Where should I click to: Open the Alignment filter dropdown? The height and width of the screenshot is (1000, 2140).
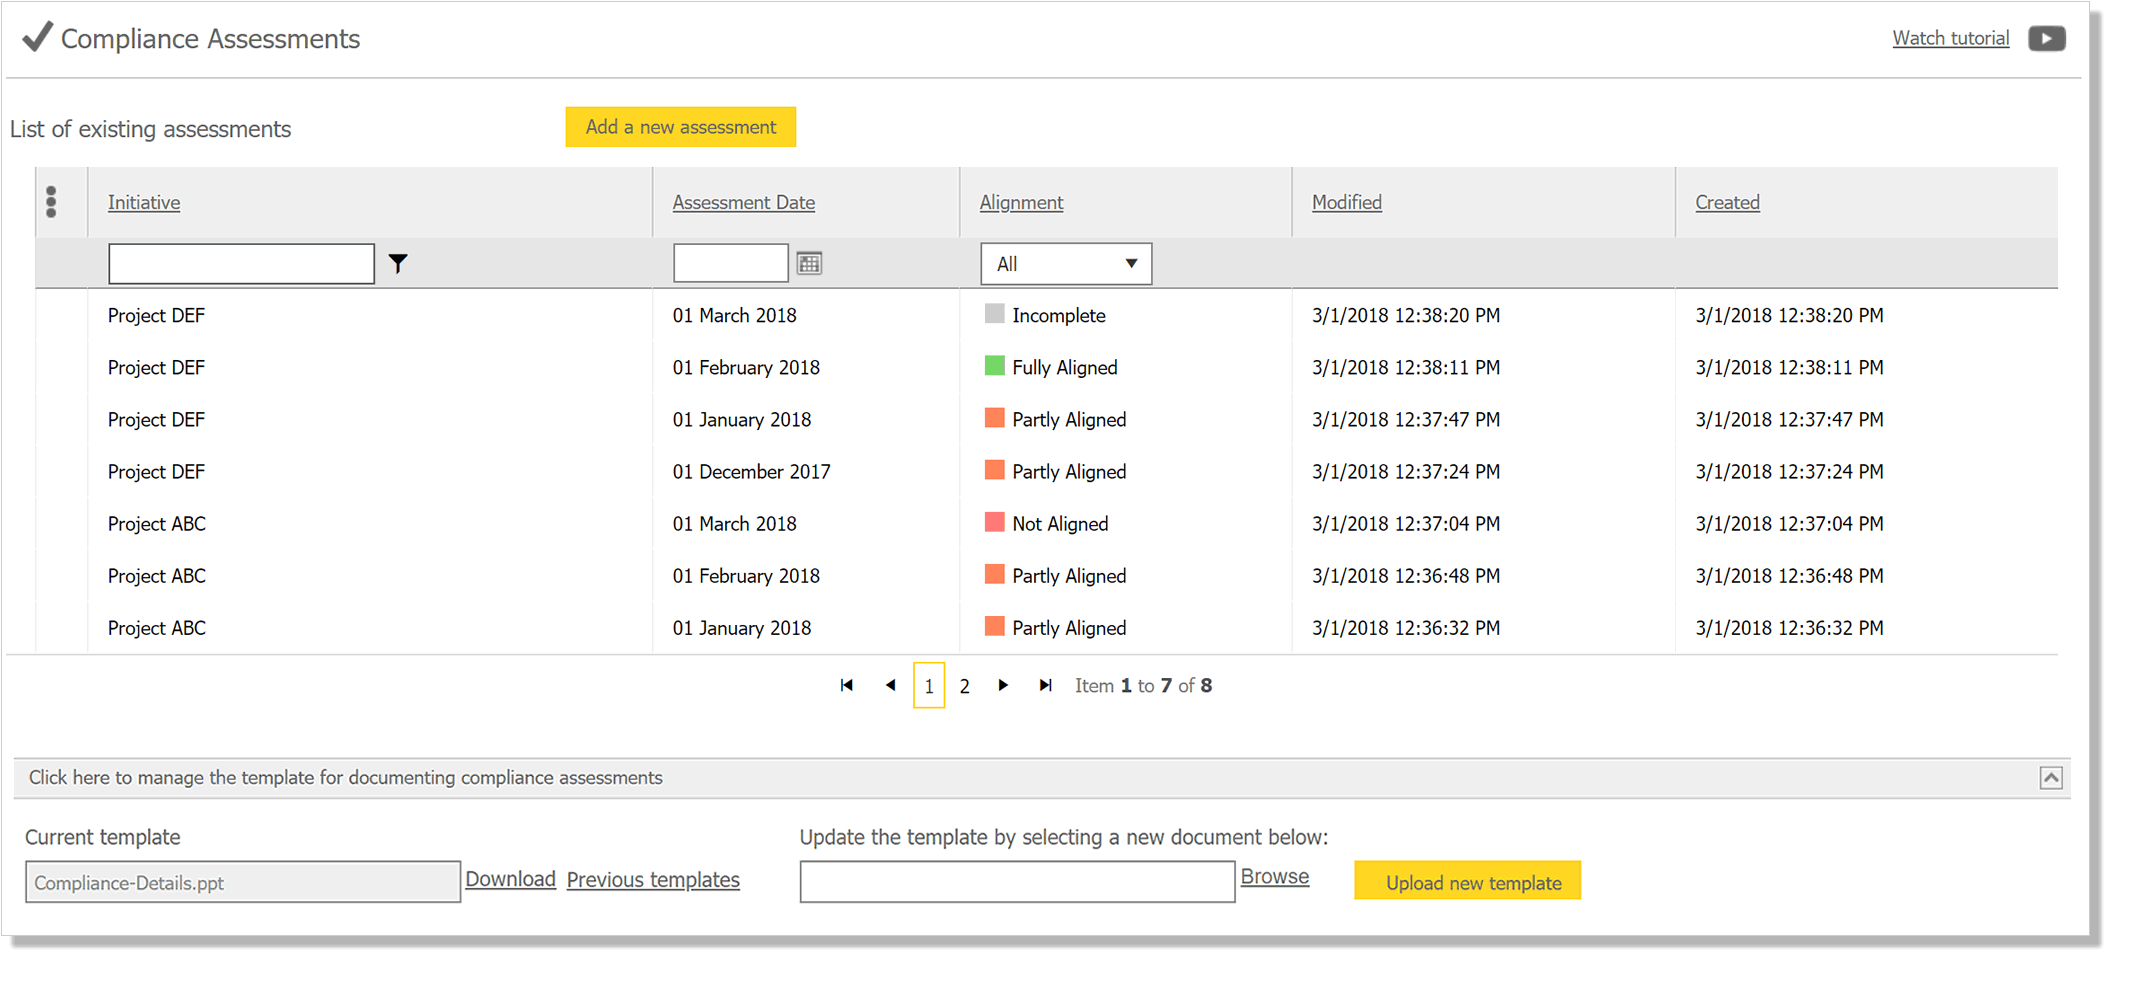(x=1066, y=264)
